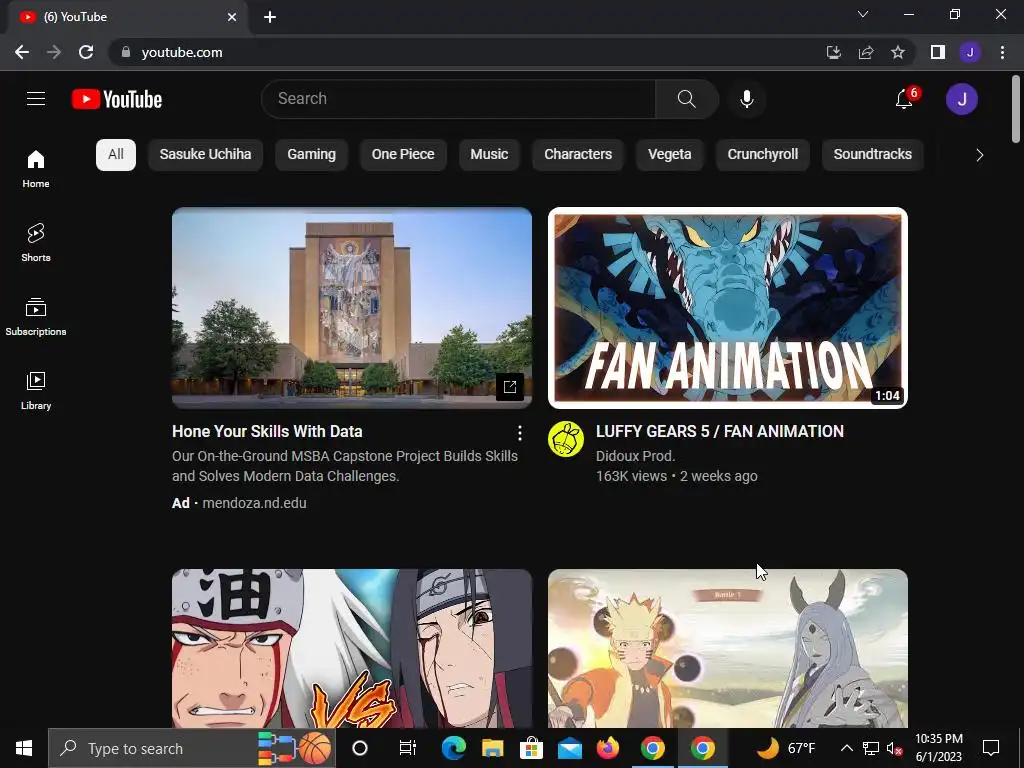Screen dimensions: 1024x768
Task: Select the Gaming chip
Action: tap(311, 155)
